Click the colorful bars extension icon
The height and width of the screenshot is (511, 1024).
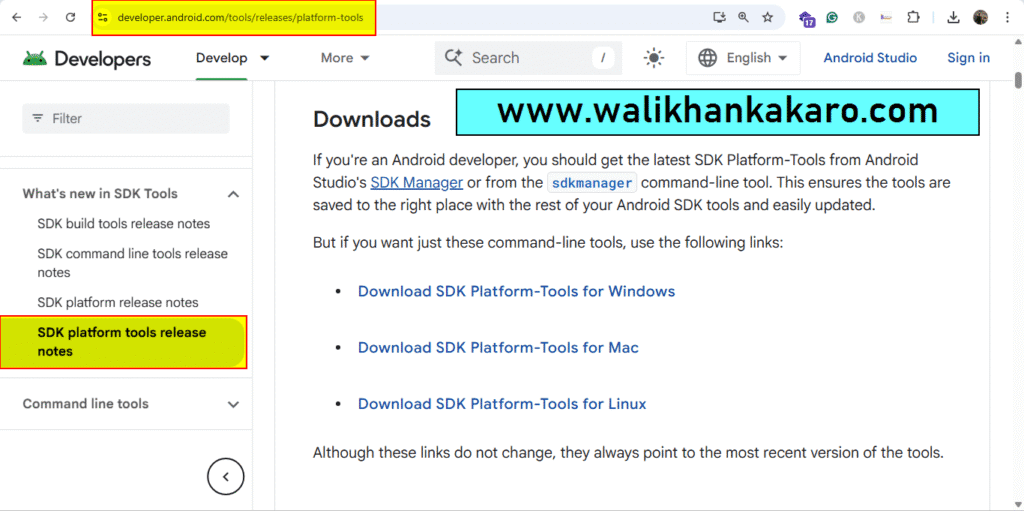tap(886, 18)
